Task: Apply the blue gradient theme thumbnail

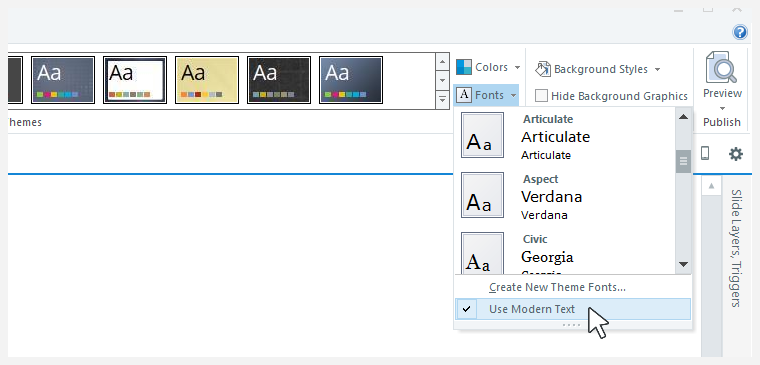Action: [351, 80]
